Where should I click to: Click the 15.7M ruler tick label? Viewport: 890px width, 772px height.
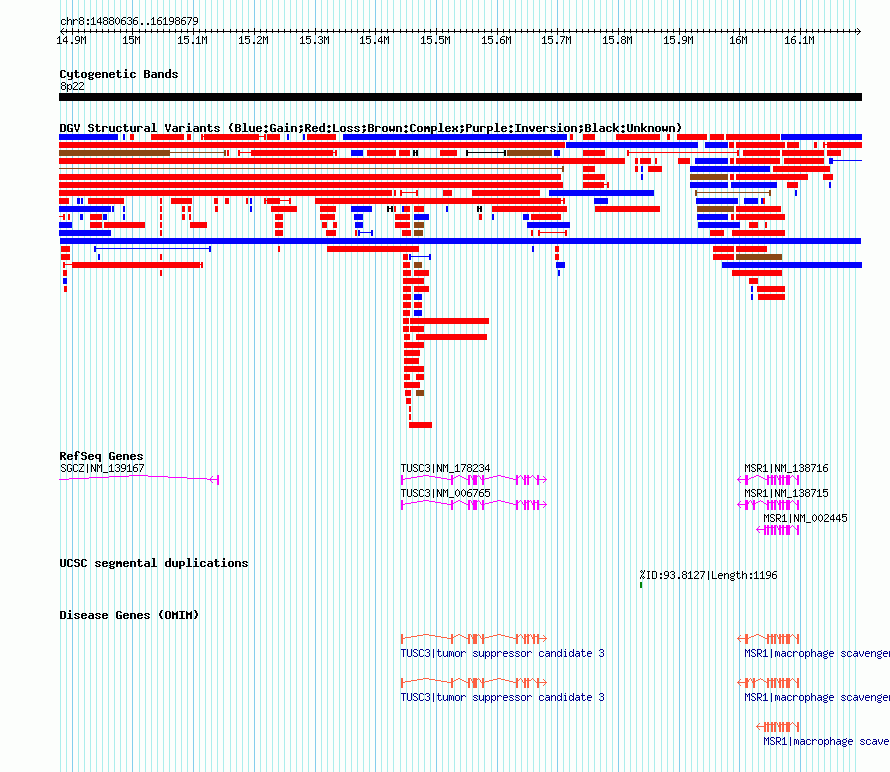coord(556,40)
